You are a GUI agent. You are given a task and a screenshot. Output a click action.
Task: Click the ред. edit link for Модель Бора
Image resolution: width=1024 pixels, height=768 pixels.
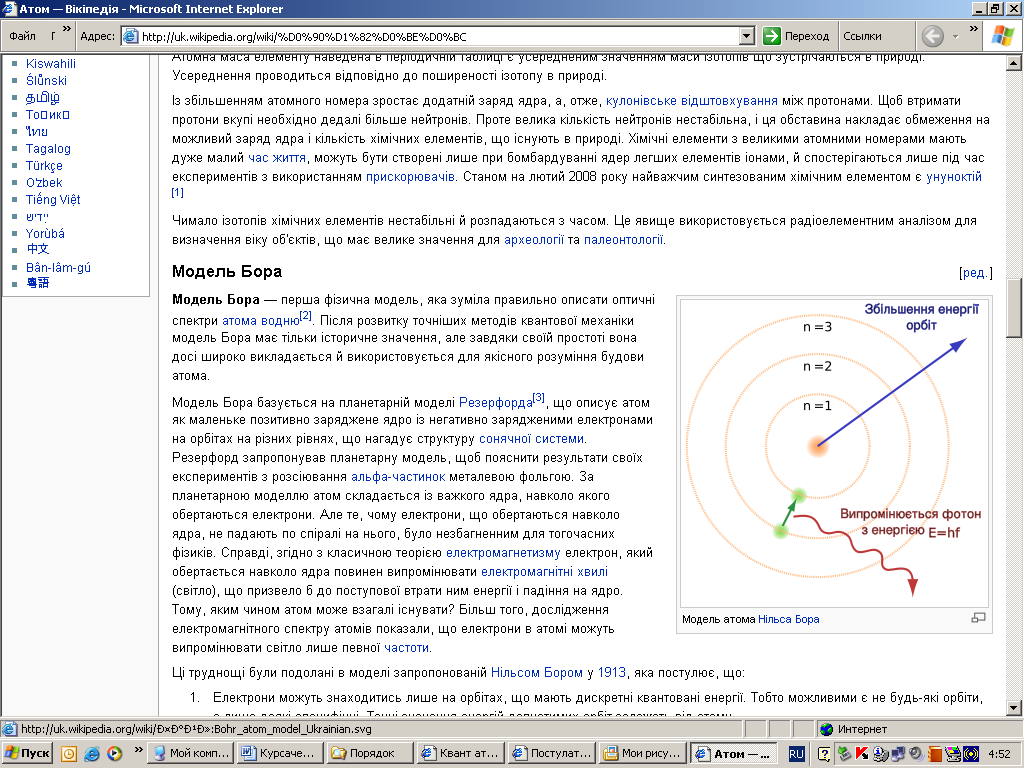click(x=975, y=273)
